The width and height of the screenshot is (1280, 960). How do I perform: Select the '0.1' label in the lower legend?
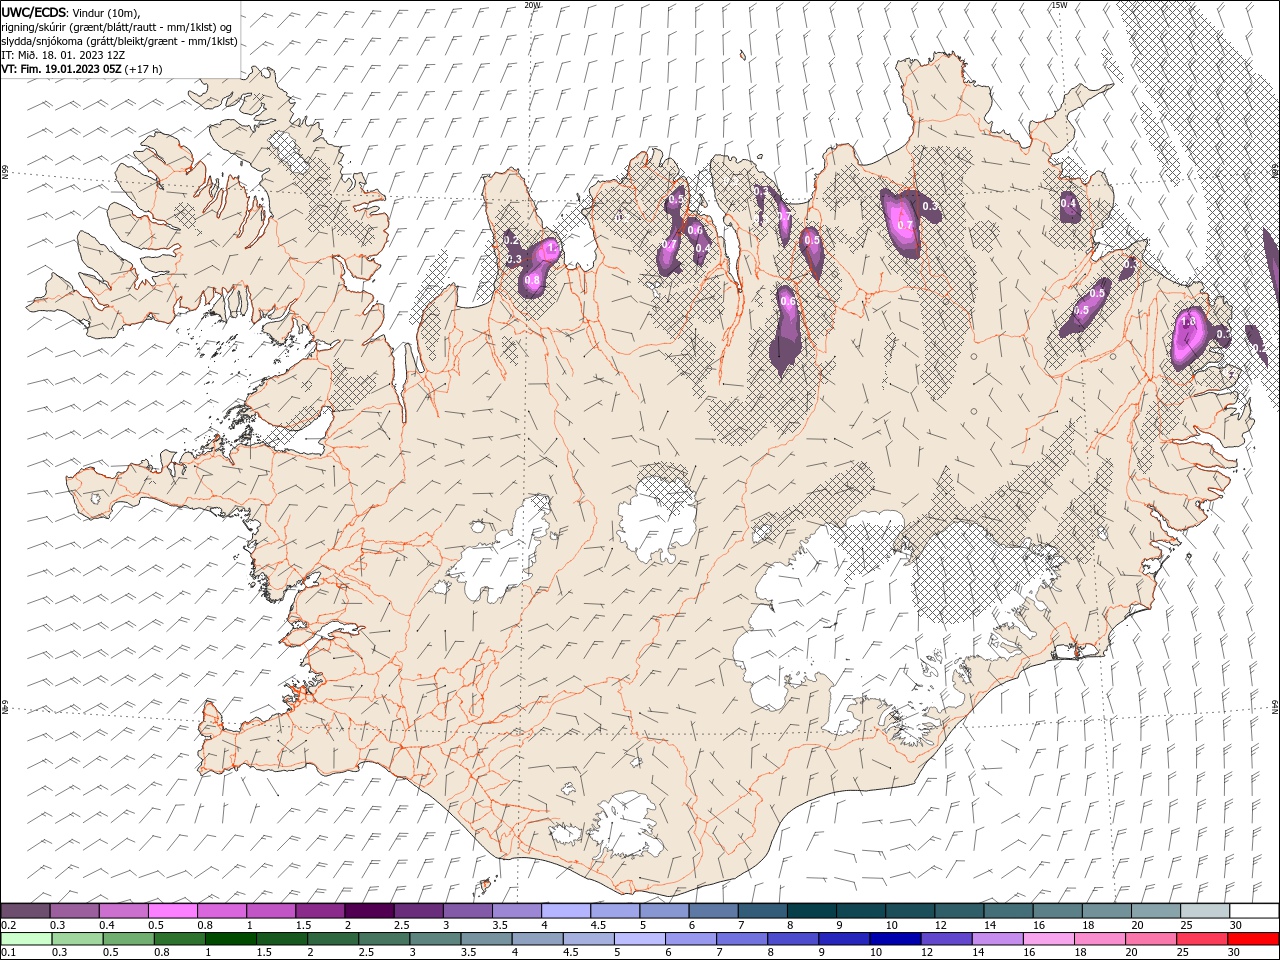8,952
